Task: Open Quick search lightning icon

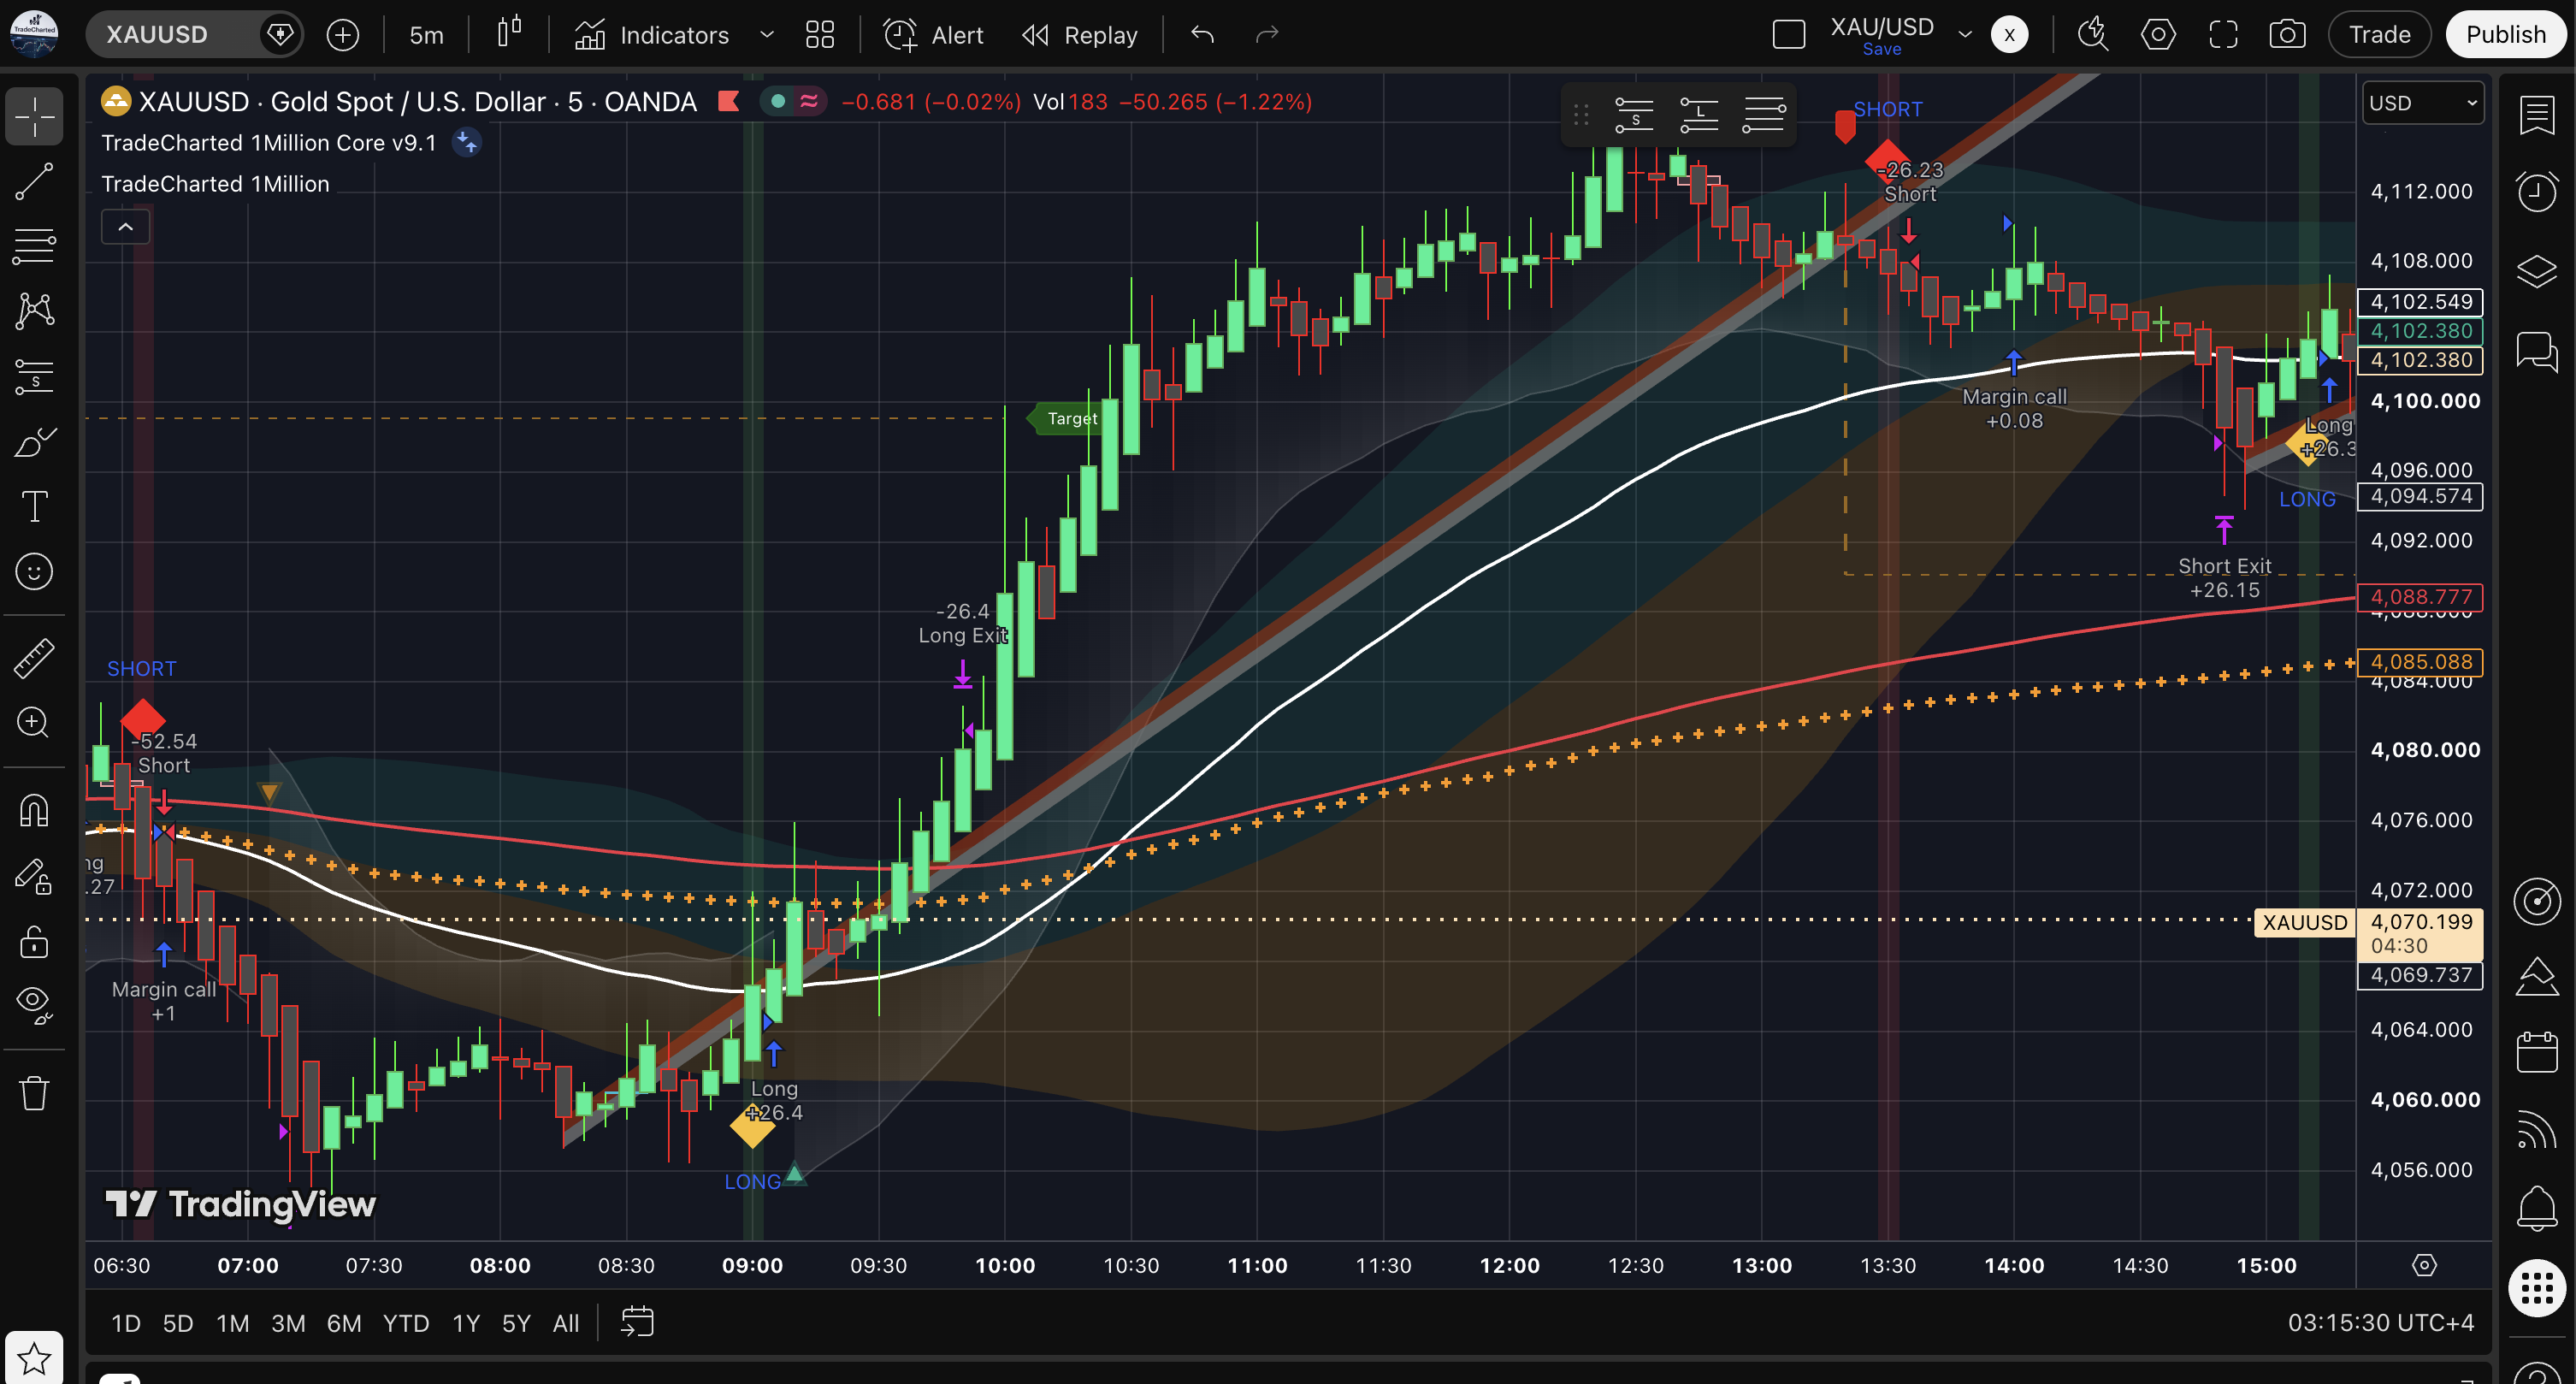Action: pyautogui.click(x=2093, y=35)
